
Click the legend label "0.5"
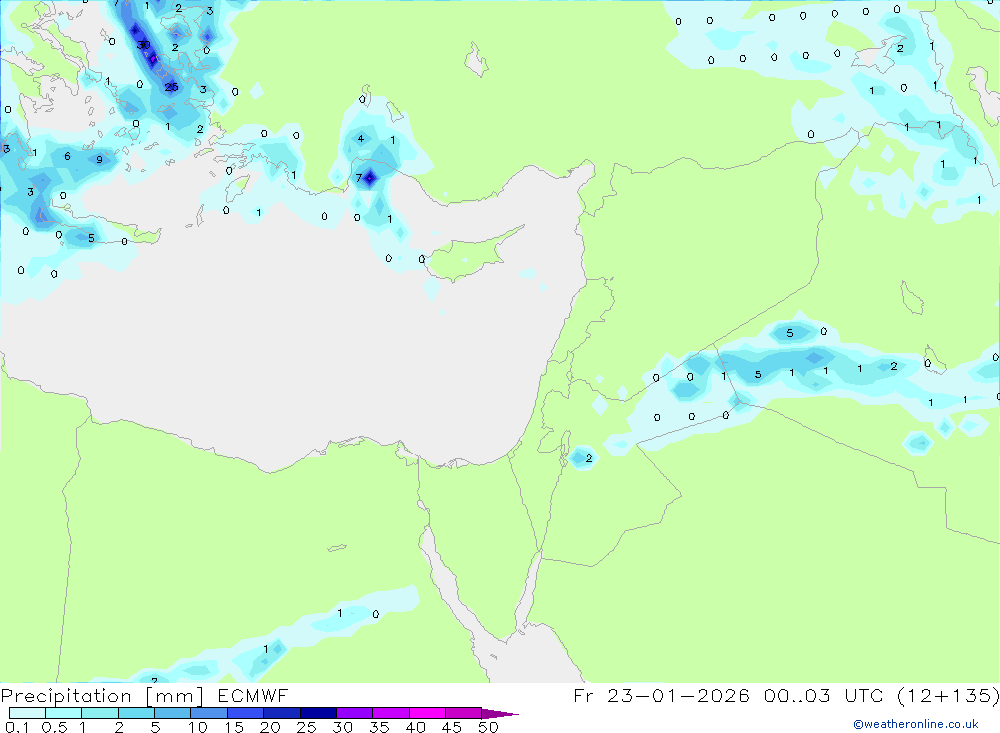[x=54, y=727]
